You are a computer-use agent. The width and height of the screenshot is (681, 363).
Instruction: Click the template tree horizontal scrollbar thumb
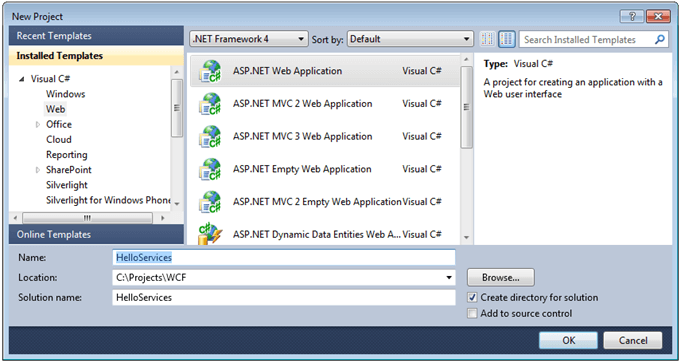(87, 217)
